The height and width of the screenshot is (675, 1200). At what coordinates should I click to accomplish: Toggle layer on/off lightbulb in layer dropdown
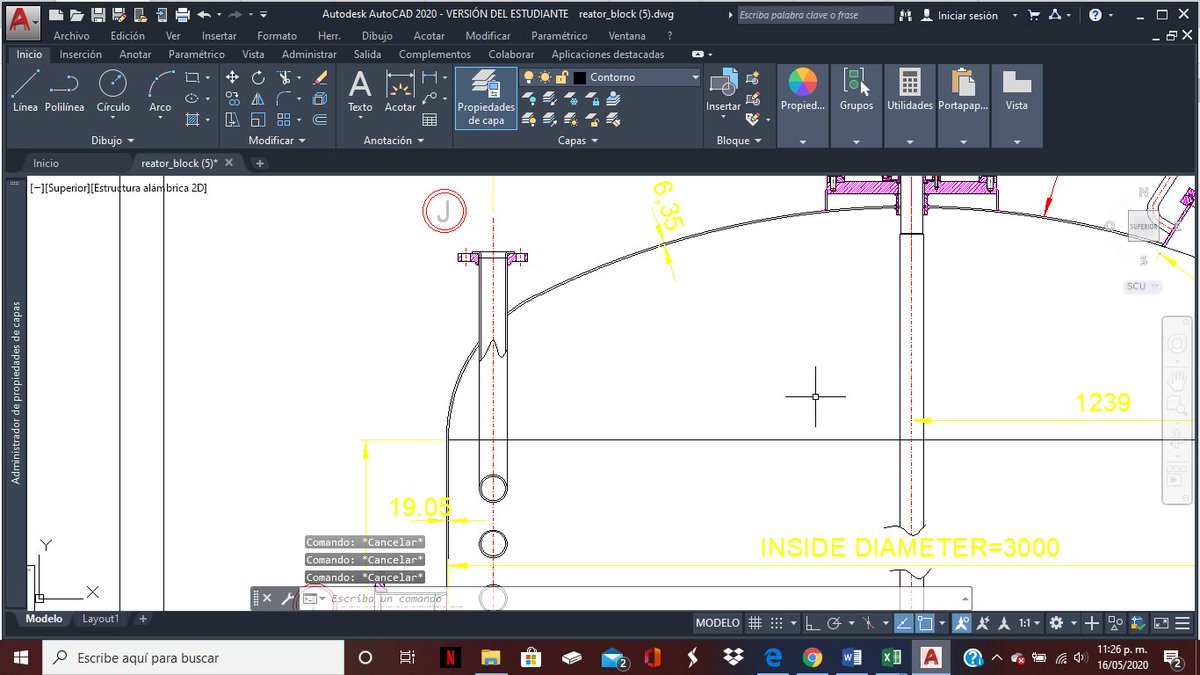click(x=529, y=78)
